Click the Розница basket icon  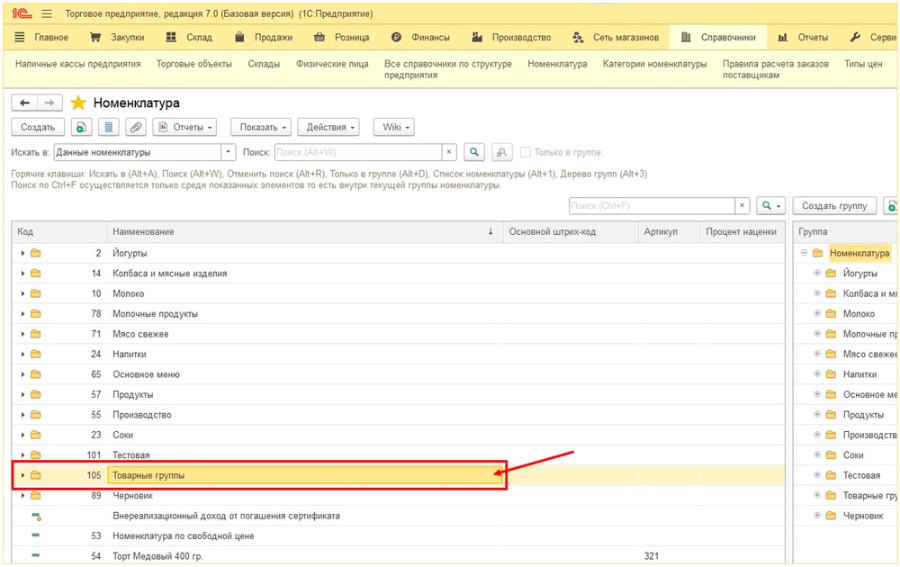pos(319,37)
